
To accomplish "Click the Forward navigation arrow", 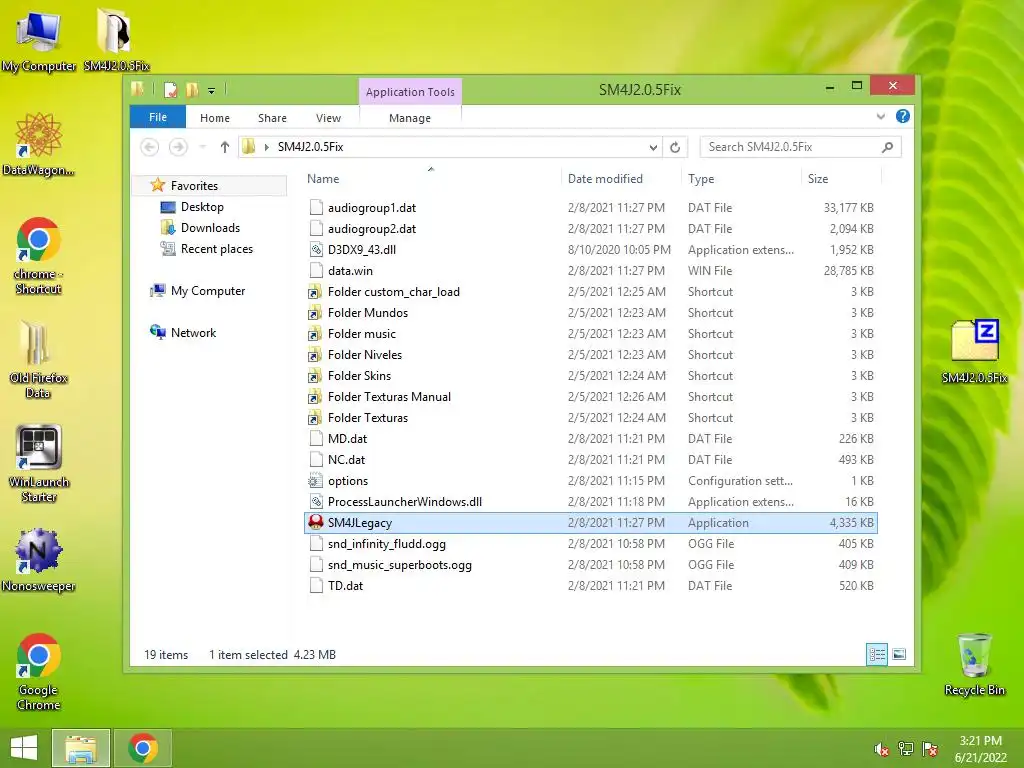I will tap(178, 147).
